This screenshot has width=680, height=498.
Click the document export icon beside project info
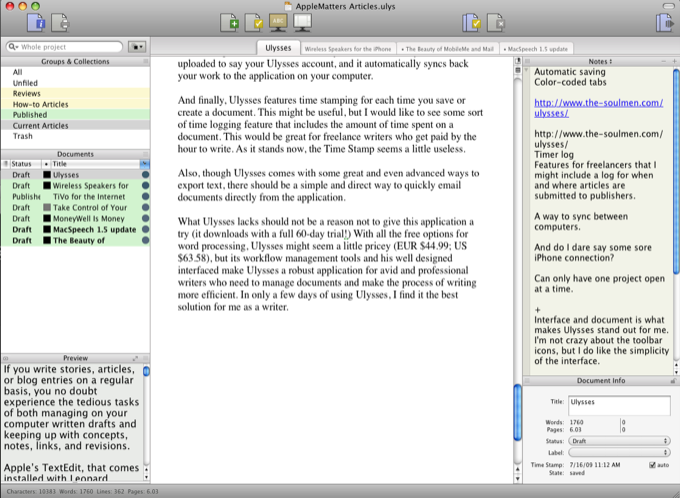click(x=60, y=21)
